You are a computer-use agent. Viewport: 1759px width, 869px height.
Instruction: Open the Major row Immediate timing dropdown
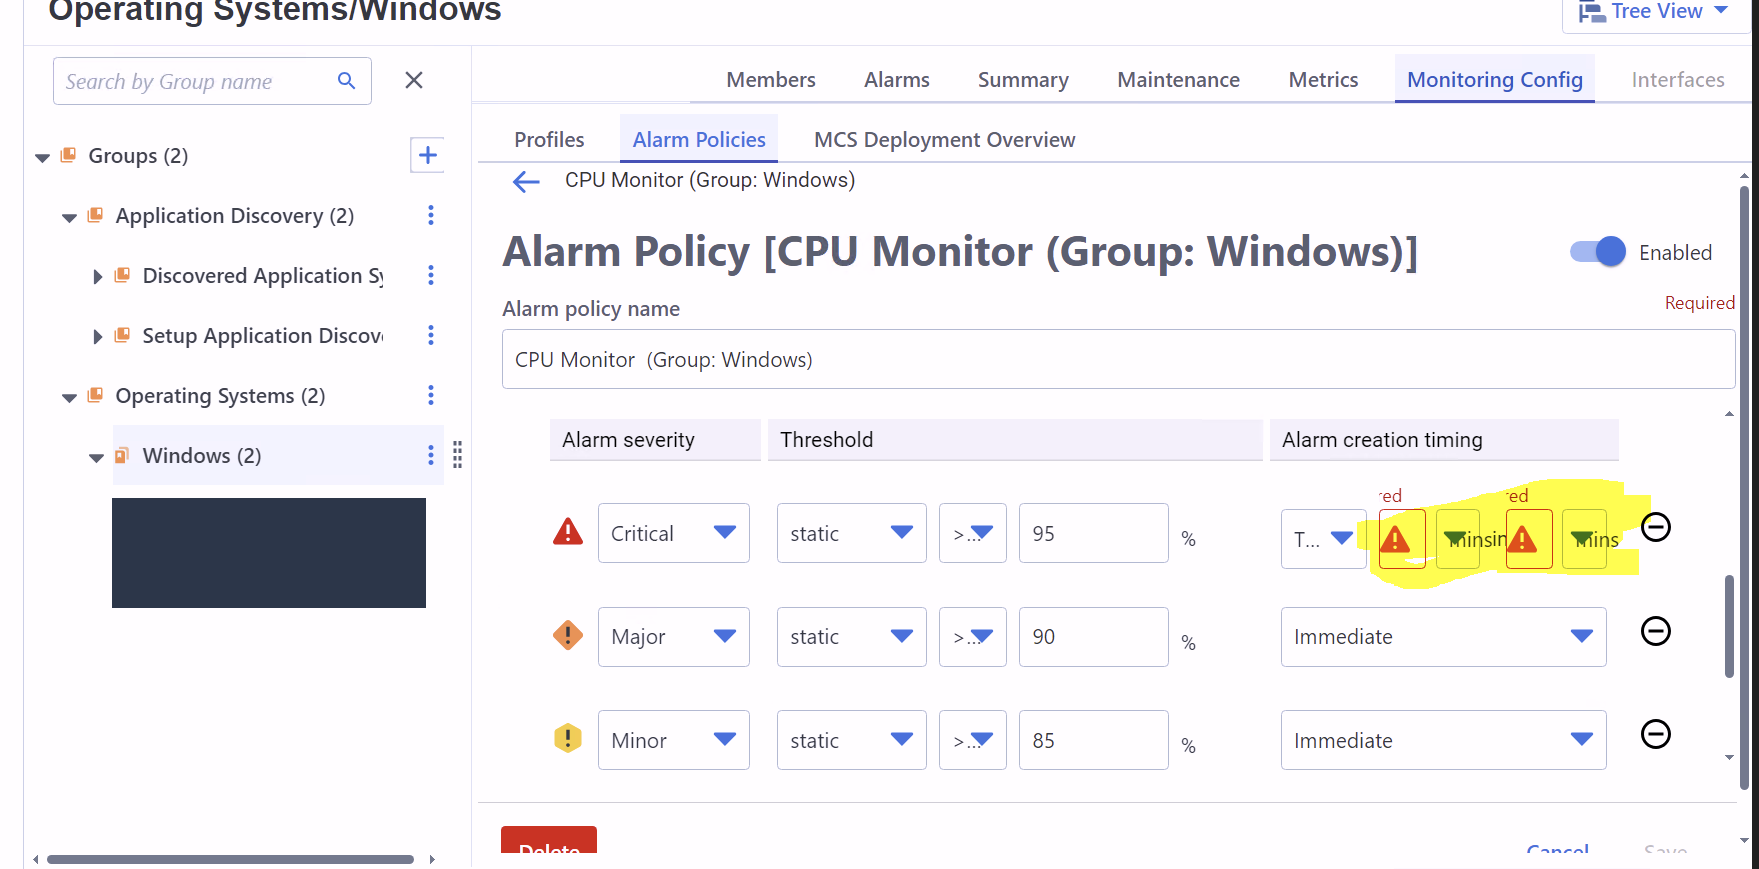[1442, 637]
